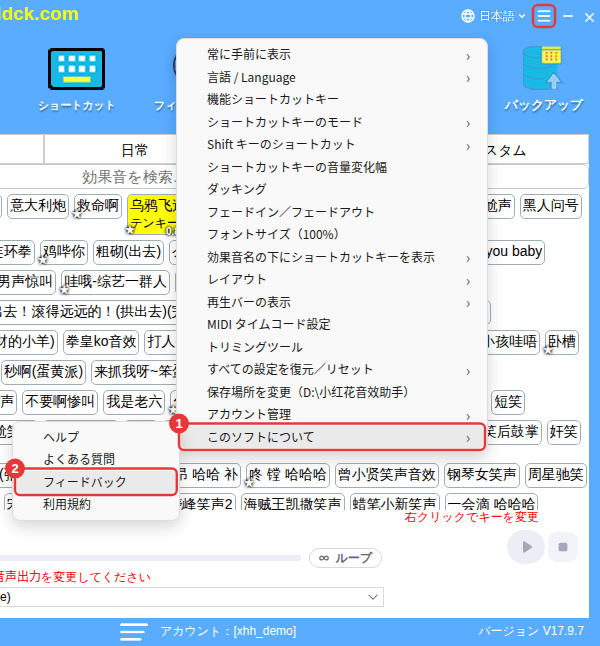
Task: Play the 钢琴女笑声 sound effect
Action: tap(482, 475)
